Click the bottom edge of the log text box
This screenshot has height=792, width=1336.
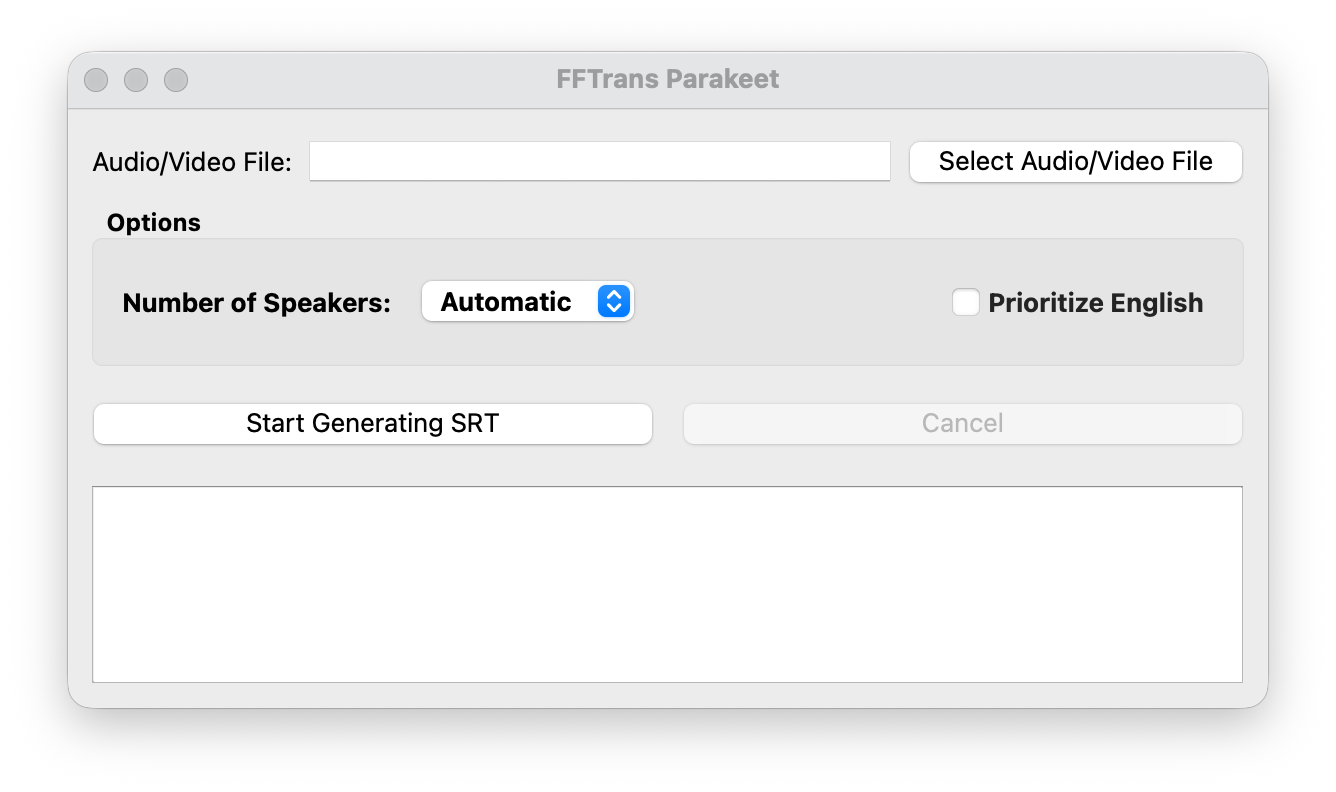pyautogui.click(x=667, y=682)
